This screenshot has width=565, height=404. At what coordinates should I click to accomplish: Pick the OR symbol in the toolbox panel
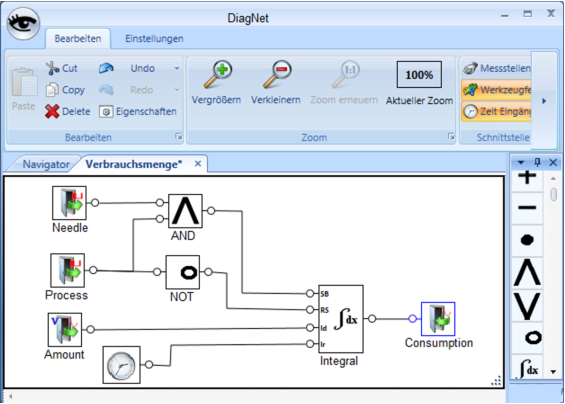pos(527,306)
